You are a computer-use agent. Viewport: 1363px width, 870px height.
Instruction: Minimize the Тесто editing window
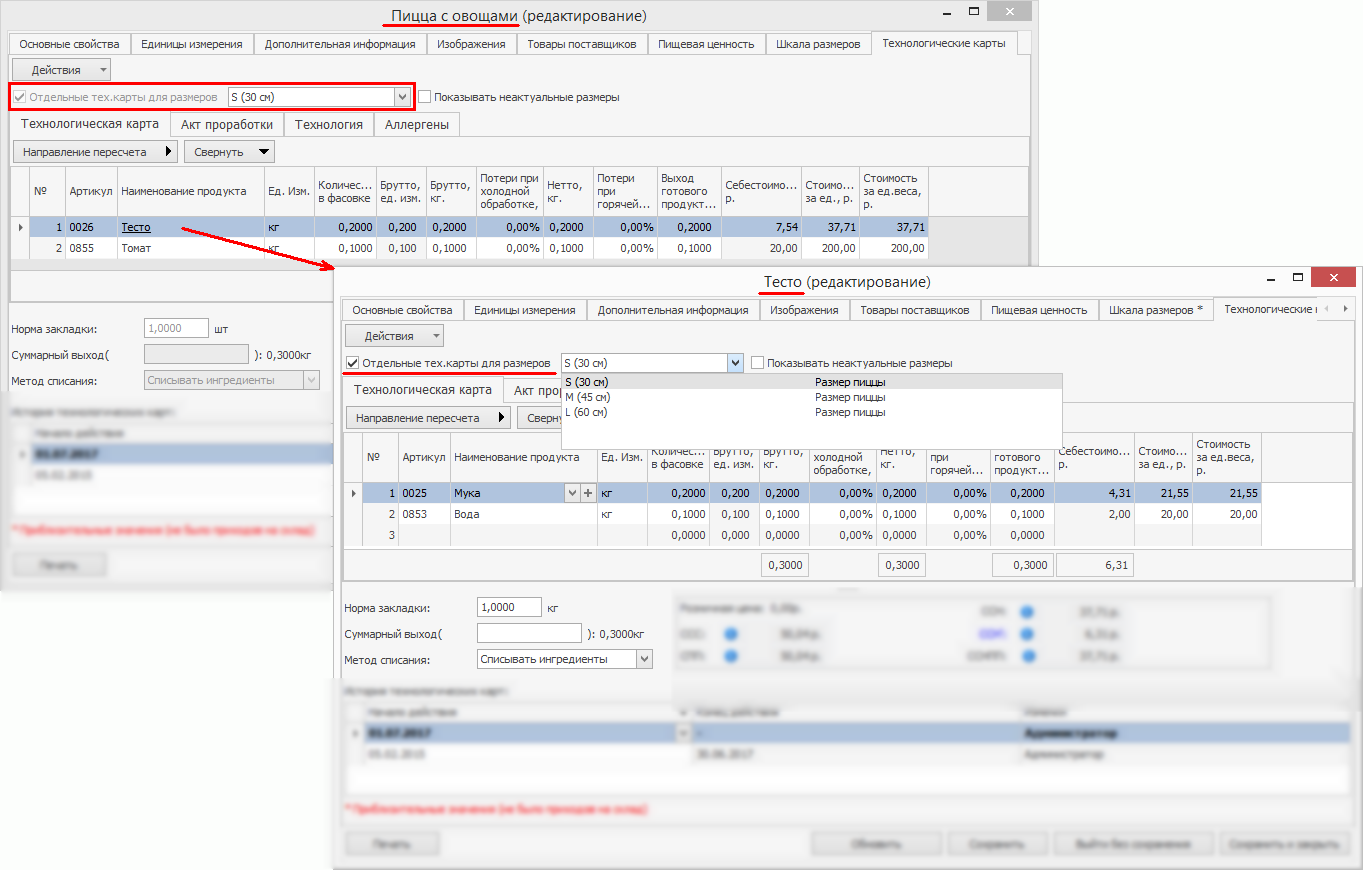(x=1271, y=281)
